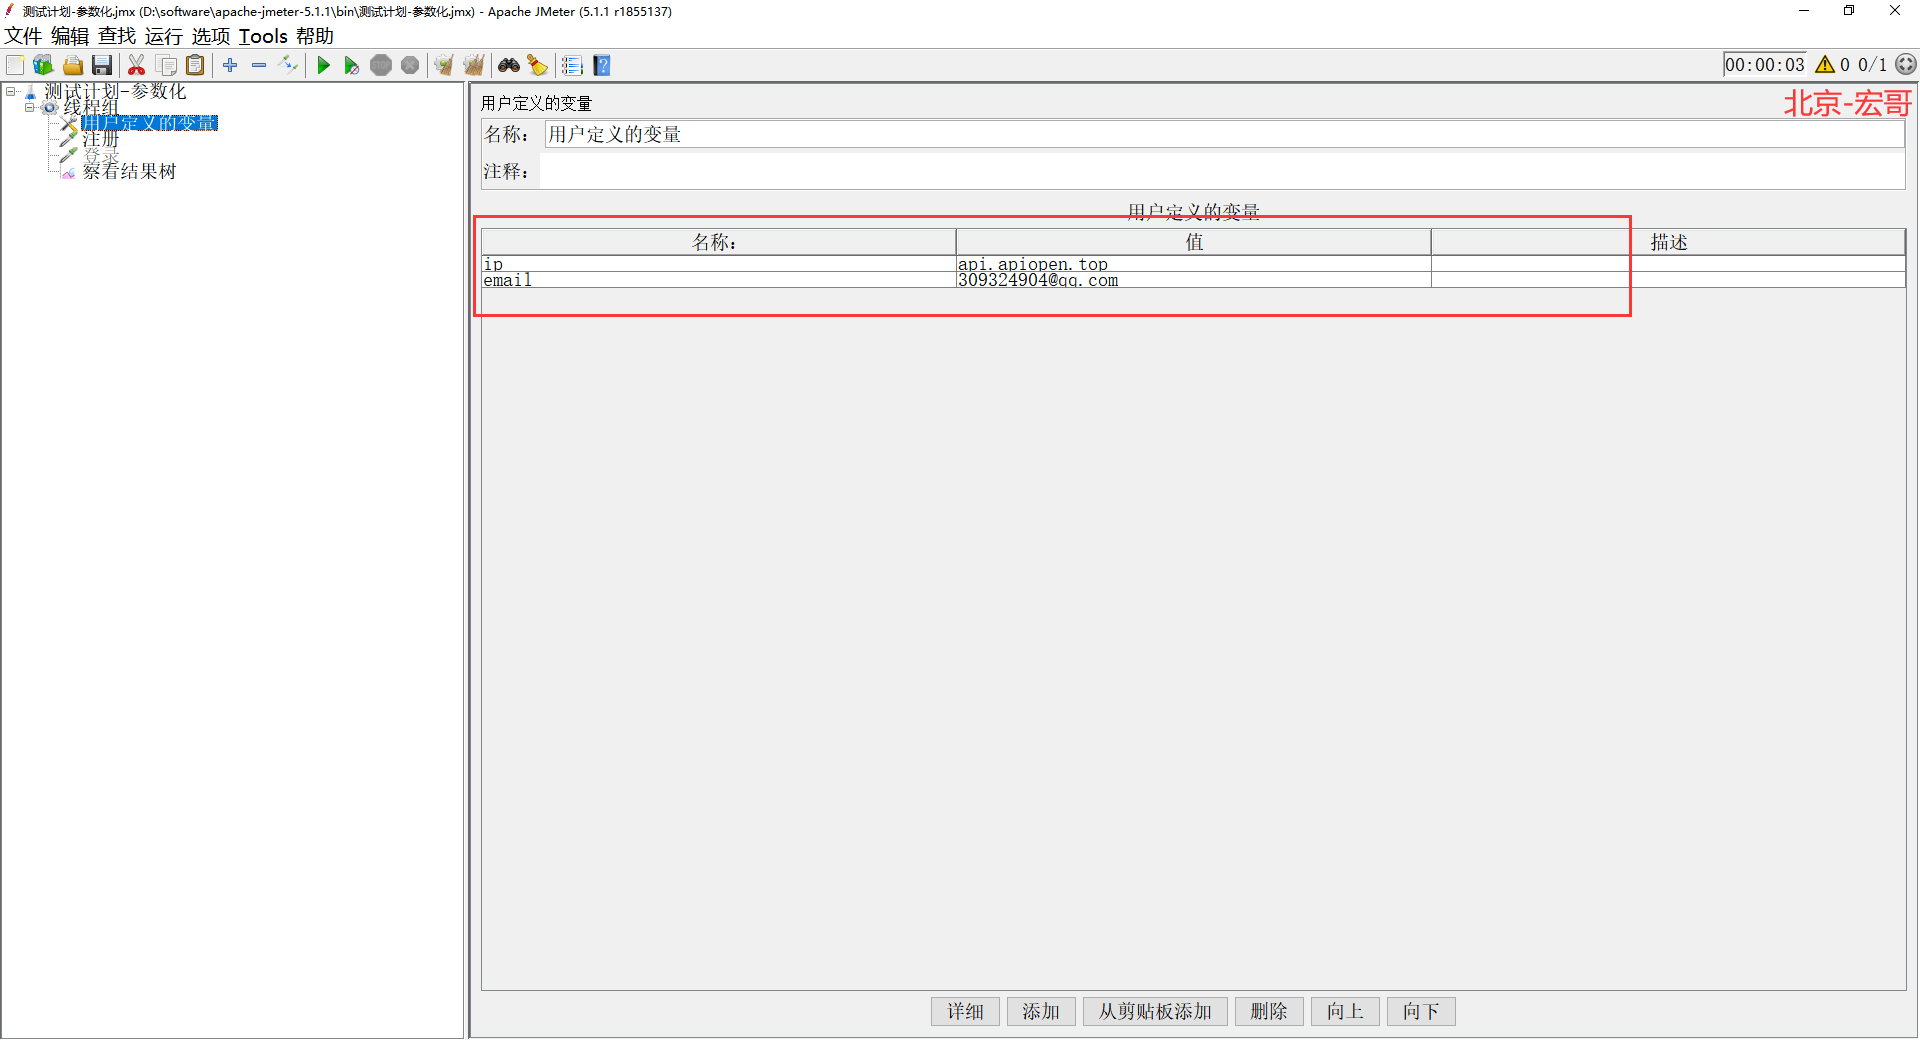This screenshot has height=1040, width=1920.
Task: Clear results with single broom icon
Action: pyautogui.click(x=444, y=65)
